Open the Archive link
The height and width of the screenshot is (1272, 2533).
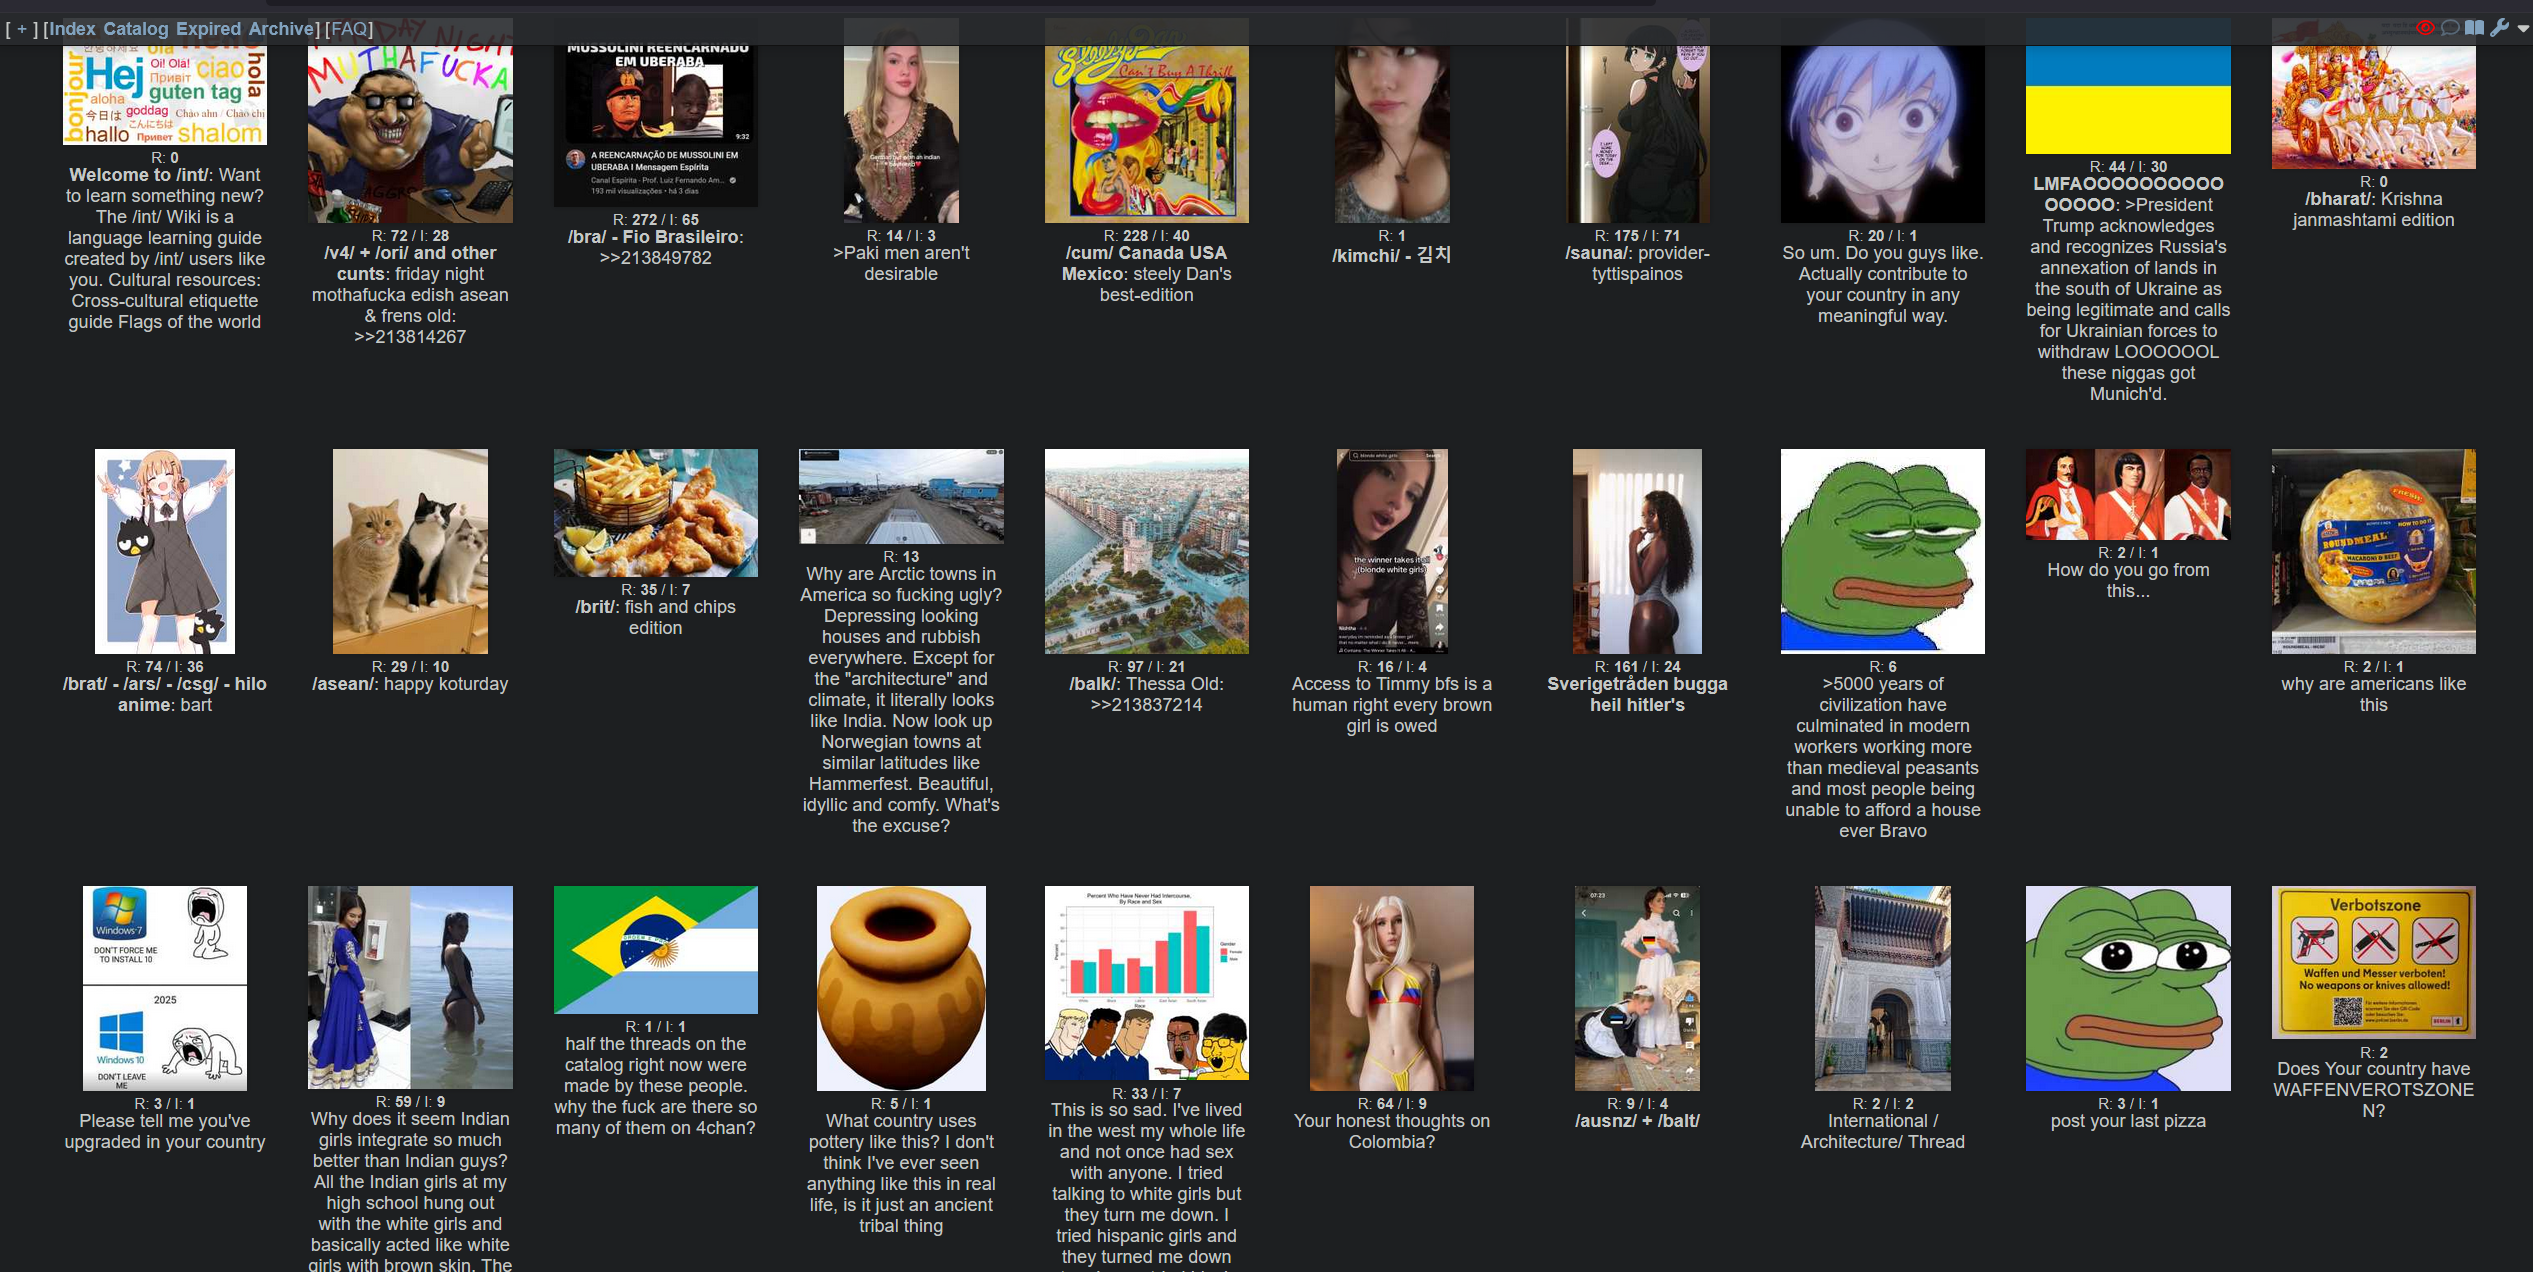281,29
